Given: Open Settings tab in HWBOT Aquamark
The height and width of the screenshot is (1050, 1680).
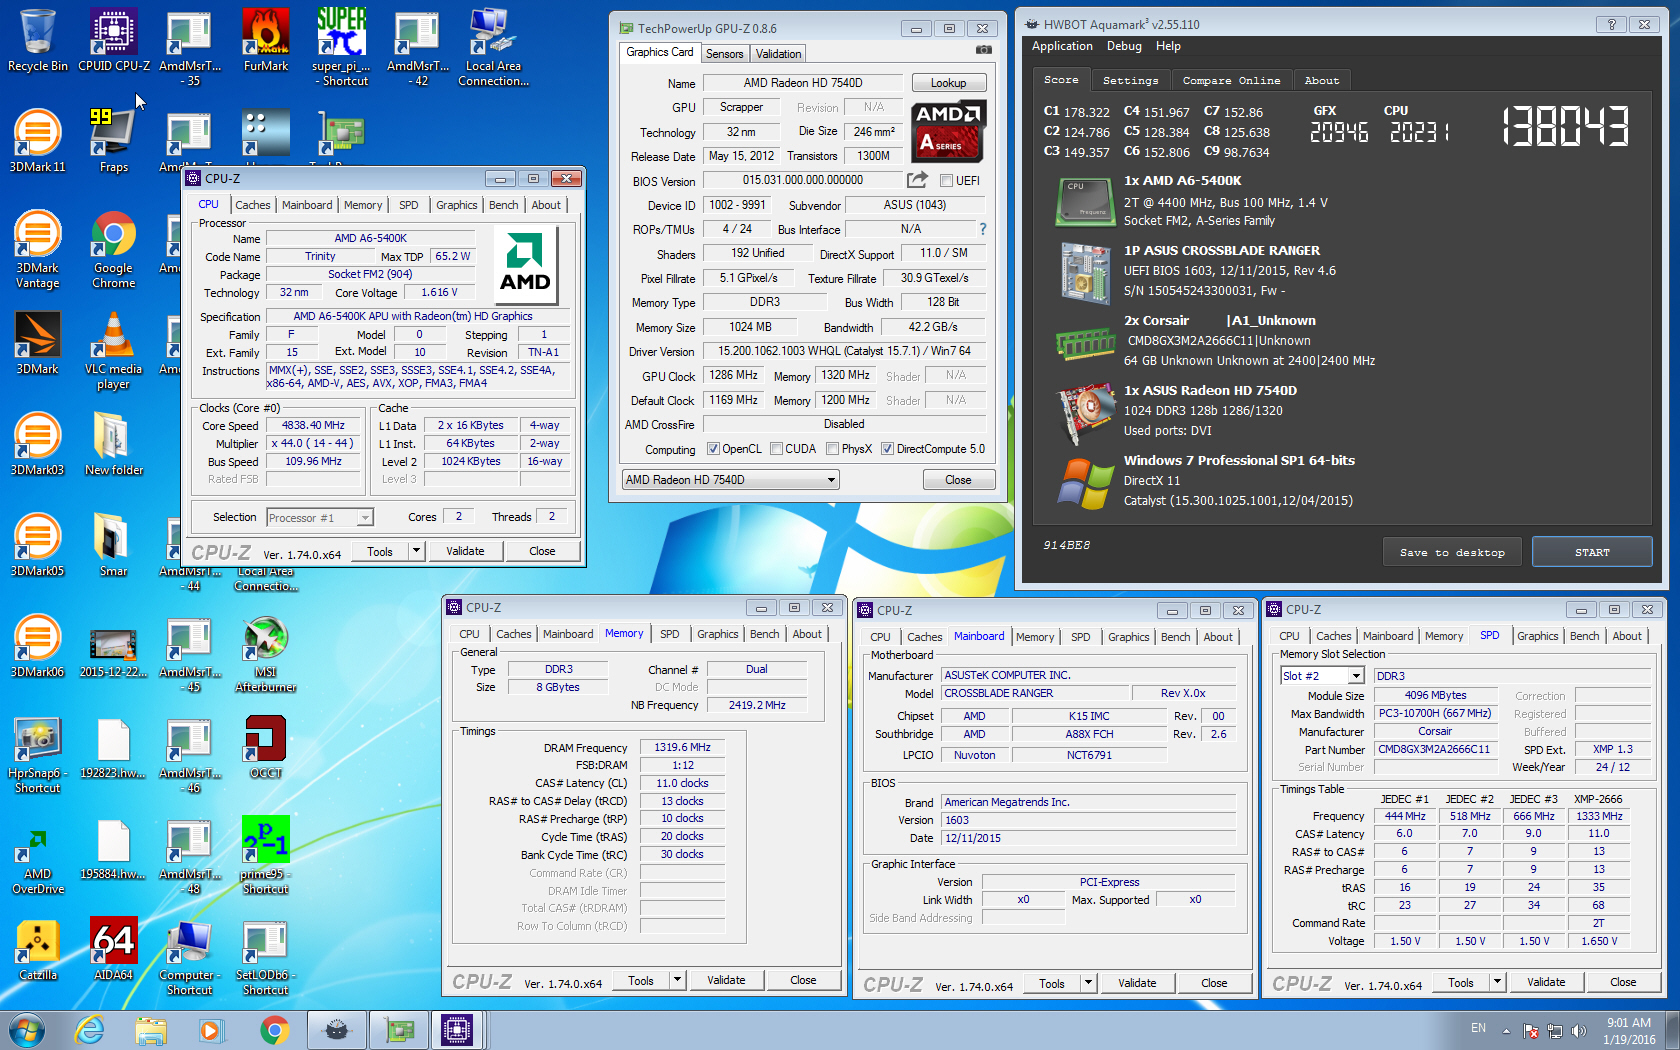Looking at the screenshot, I should point(1130,80).
